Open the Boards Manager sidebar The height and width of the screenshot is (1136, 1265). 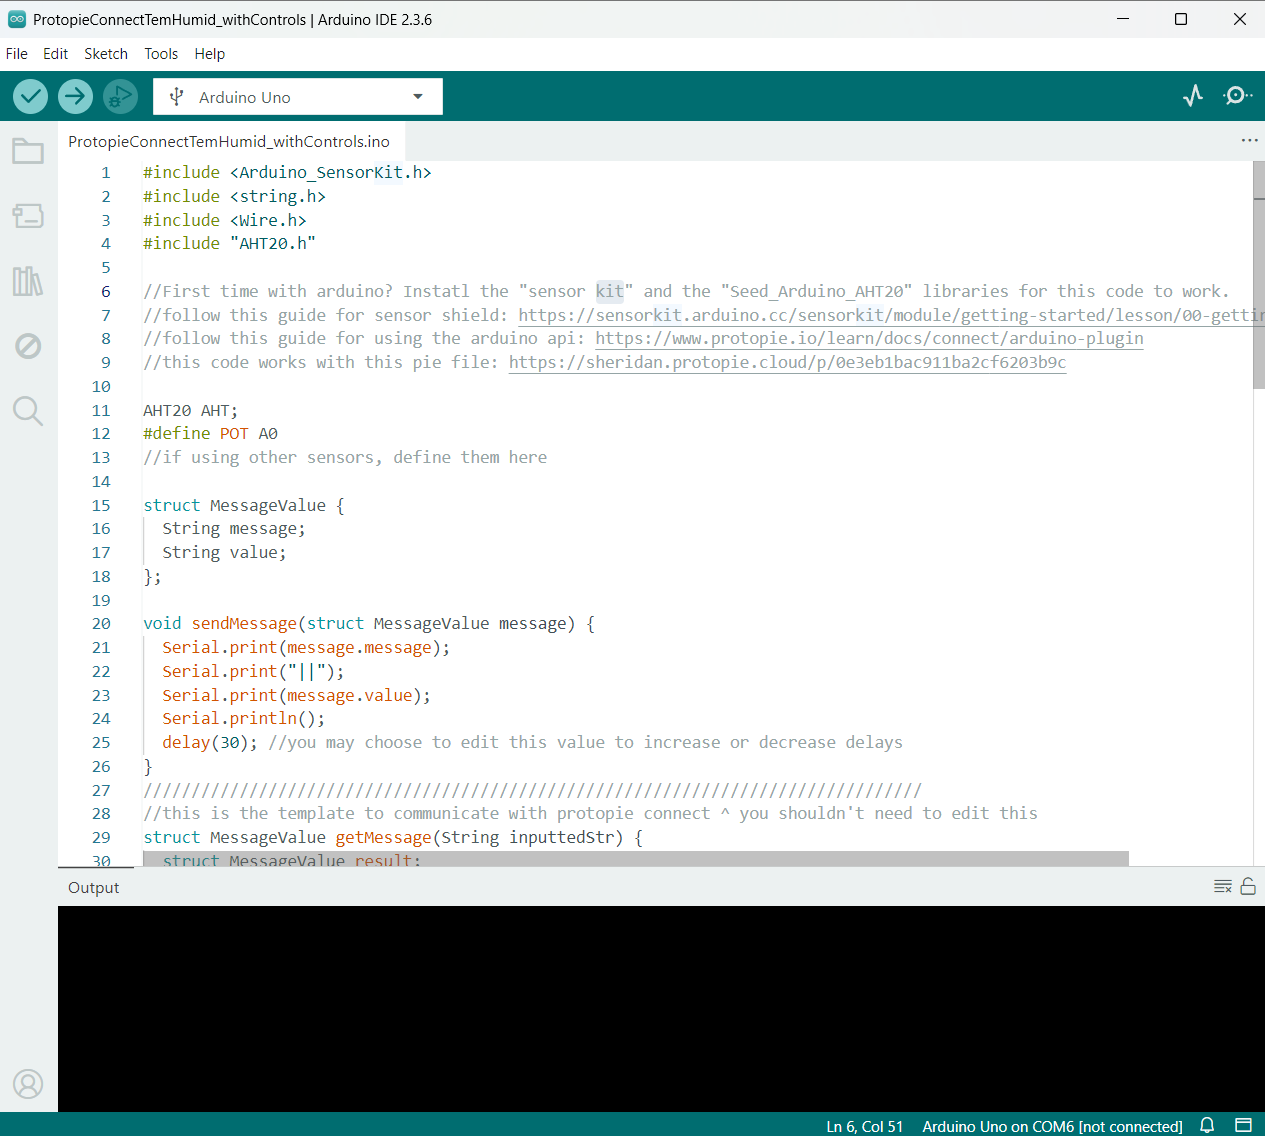[28, 216]
